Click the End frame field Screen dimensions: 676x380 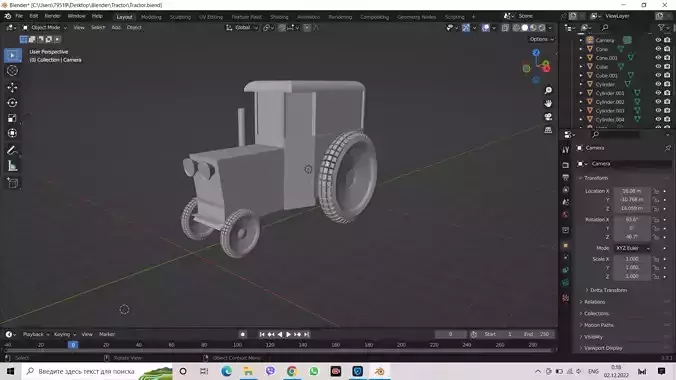pos(537,334)
